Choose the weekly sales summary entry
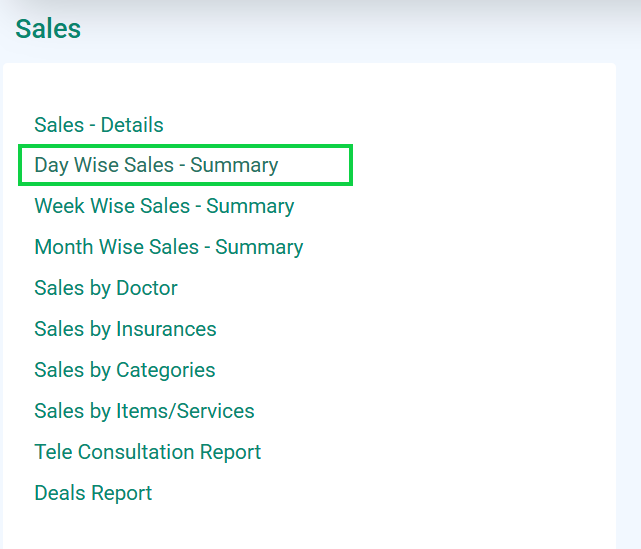Image resolution: width=641 pixels, height=549 pixels. [164, 206]
